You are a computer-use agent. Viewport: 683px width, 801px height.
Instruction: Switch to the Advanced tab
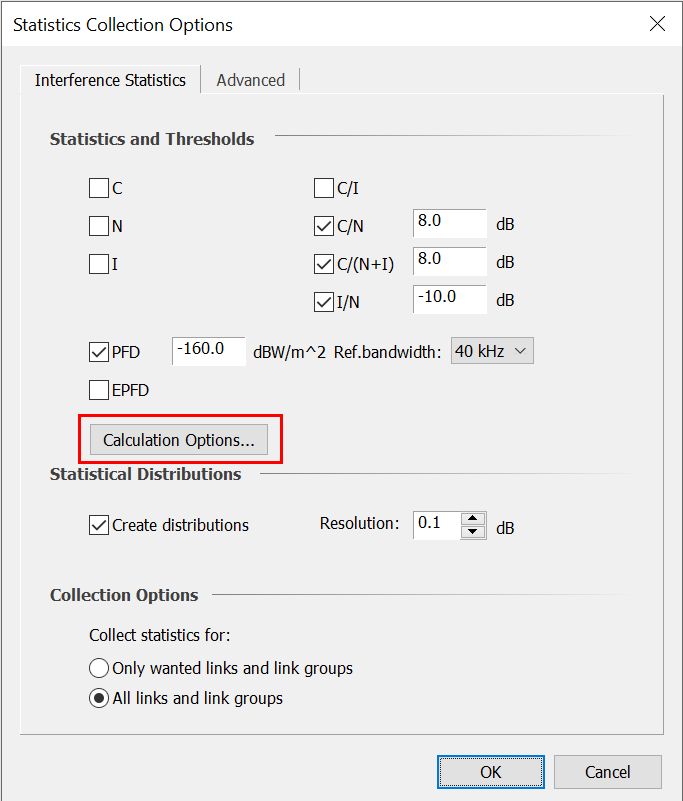pos(250,80)
